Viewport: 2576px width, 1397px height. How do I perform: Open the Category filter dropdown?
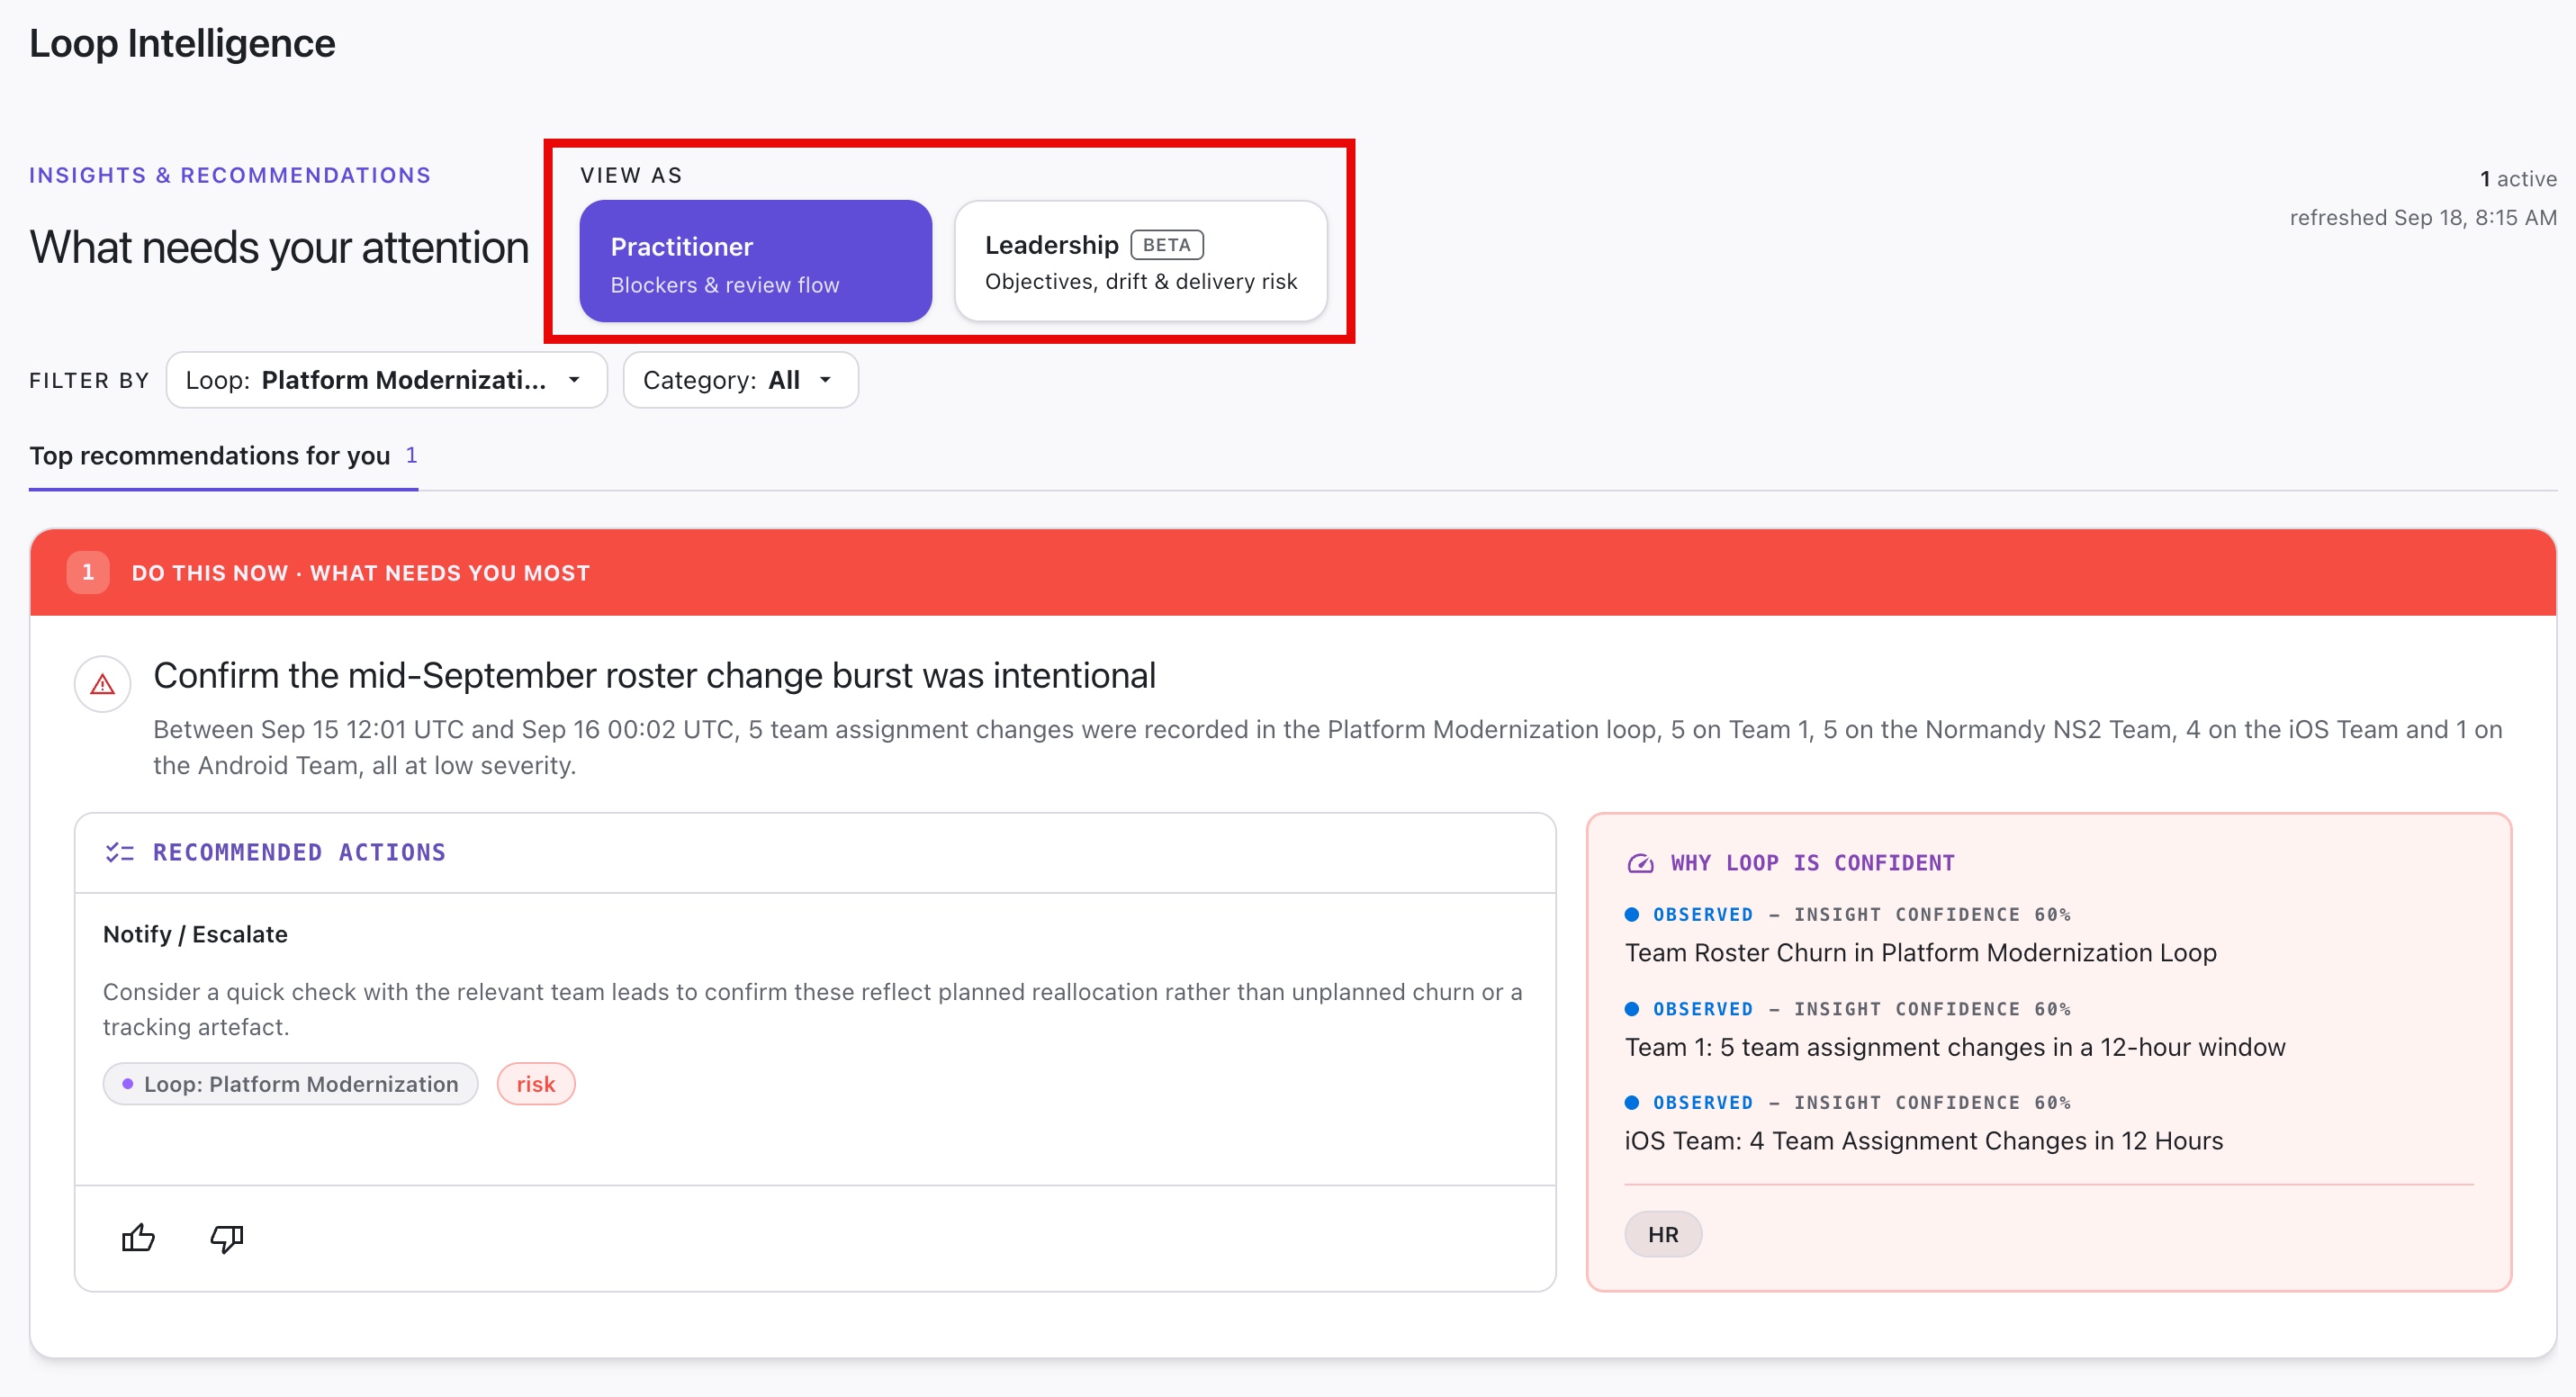(x=740, y=380)
